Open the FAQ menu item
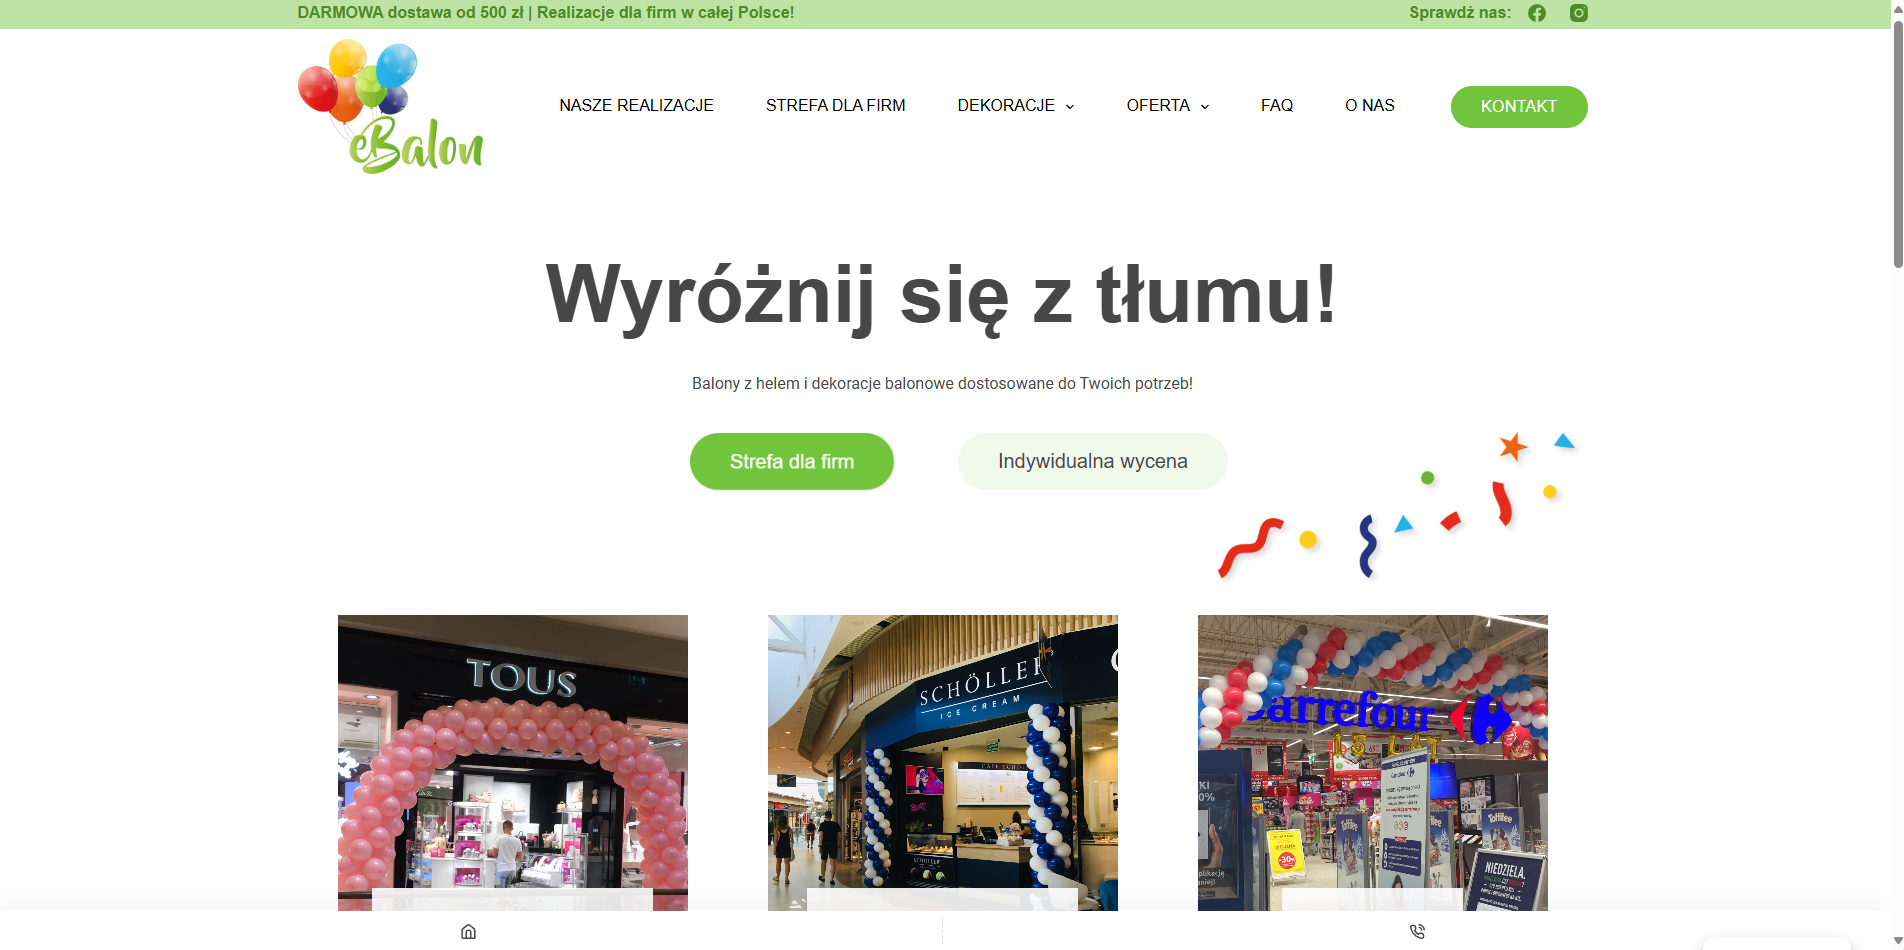The width and height of the screenshot is (1904, 950). (x=1276, y=105)
